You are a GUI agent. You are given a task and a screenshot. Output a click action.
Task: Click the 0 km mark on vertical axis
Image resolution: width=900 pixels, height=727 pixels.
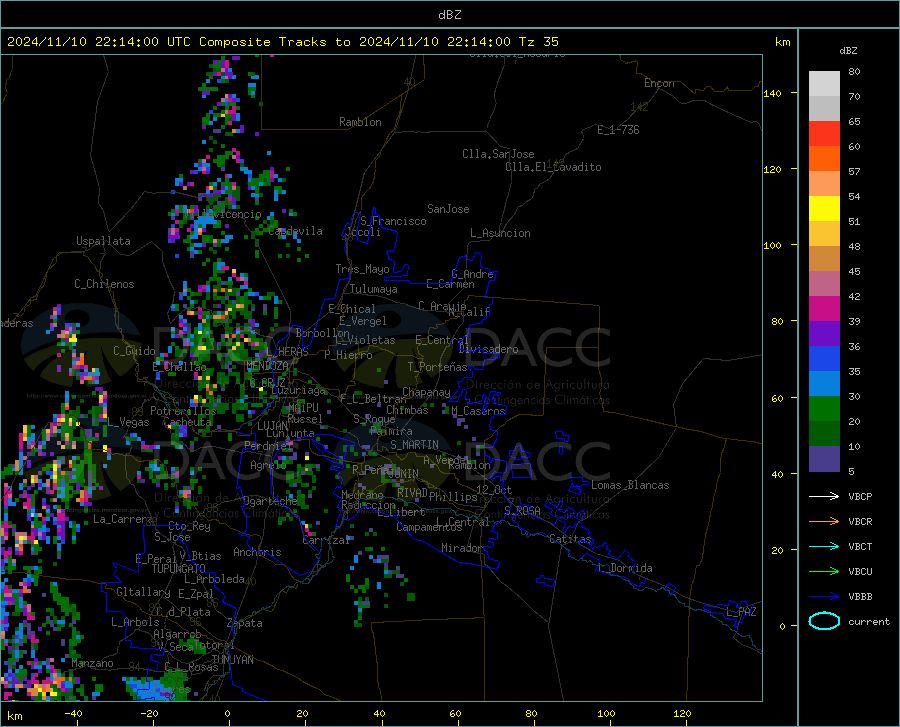tap(782, 626)
